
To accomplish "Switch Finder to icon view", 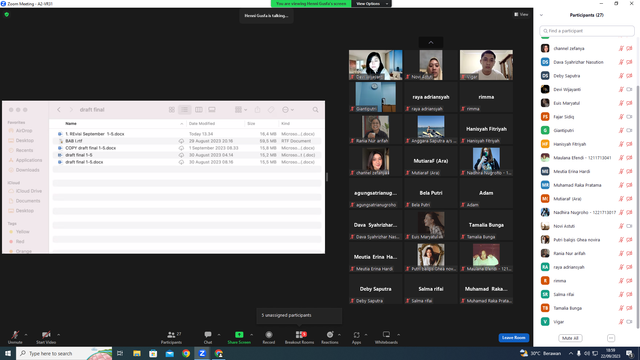I will 171,110.
